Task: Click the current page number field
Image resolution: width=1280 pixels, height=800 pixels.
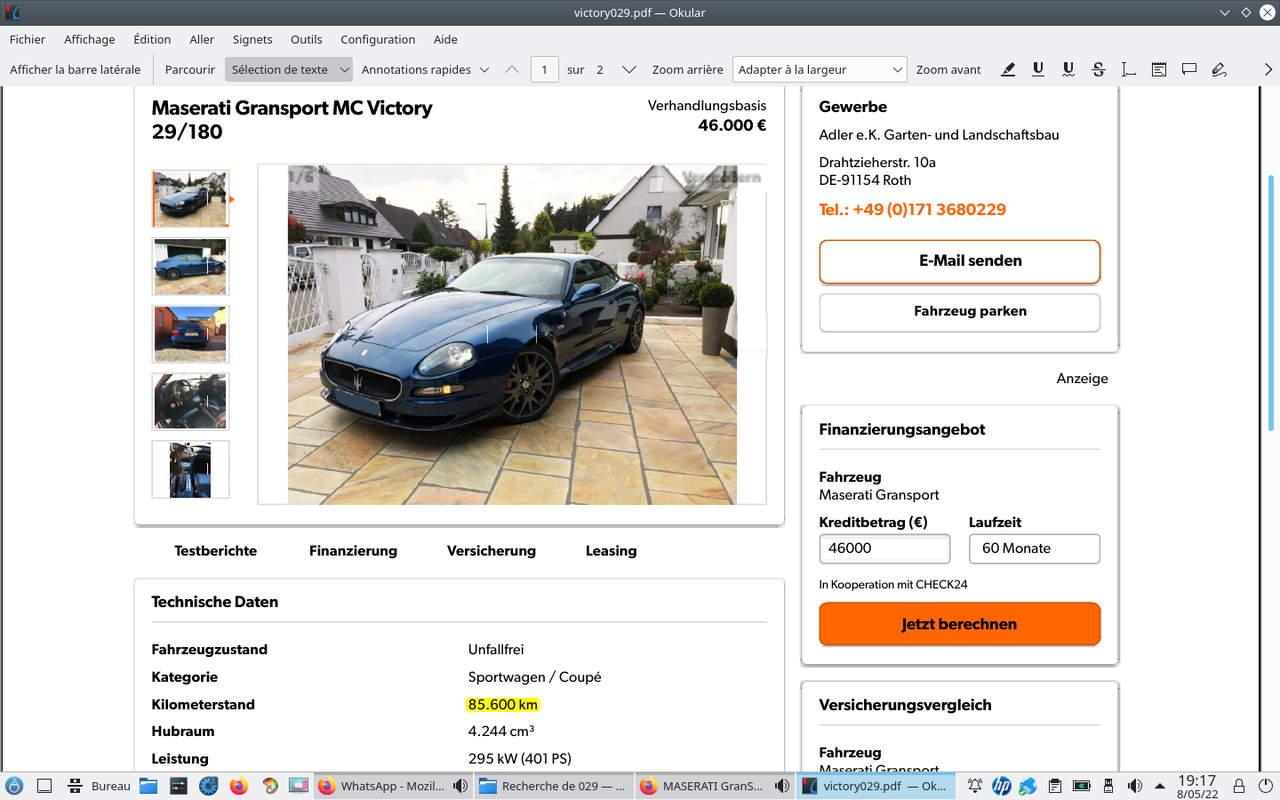Action: [x=545, y=70]
